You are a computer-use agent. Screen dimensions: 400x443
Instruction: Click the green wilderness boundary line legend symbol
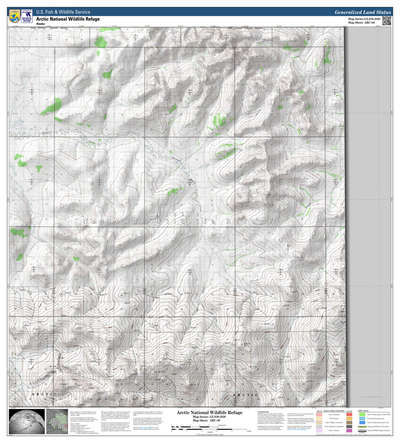362,427
